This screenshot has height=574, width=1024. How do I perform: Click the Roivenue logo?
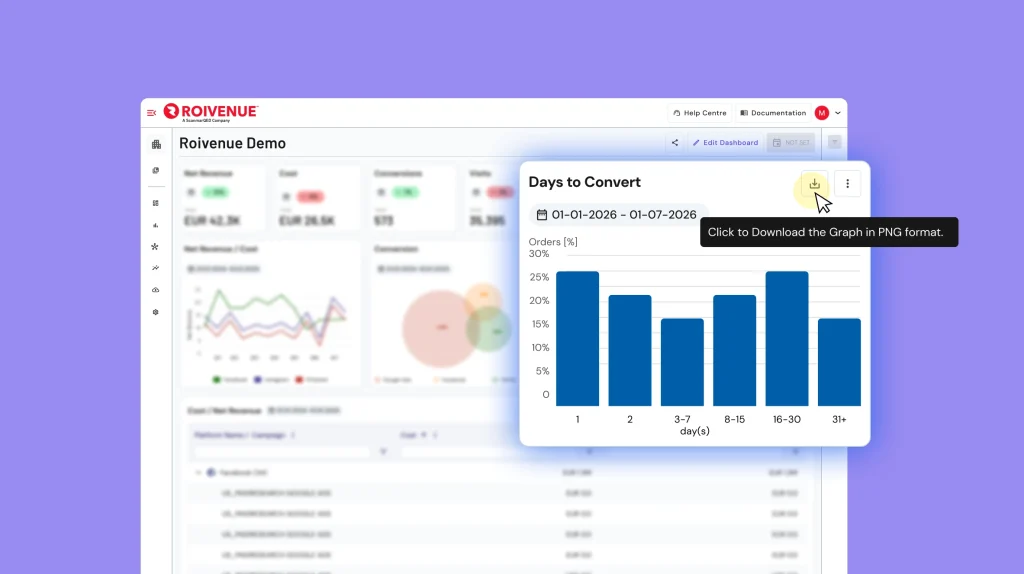click(x=211, y=112)
